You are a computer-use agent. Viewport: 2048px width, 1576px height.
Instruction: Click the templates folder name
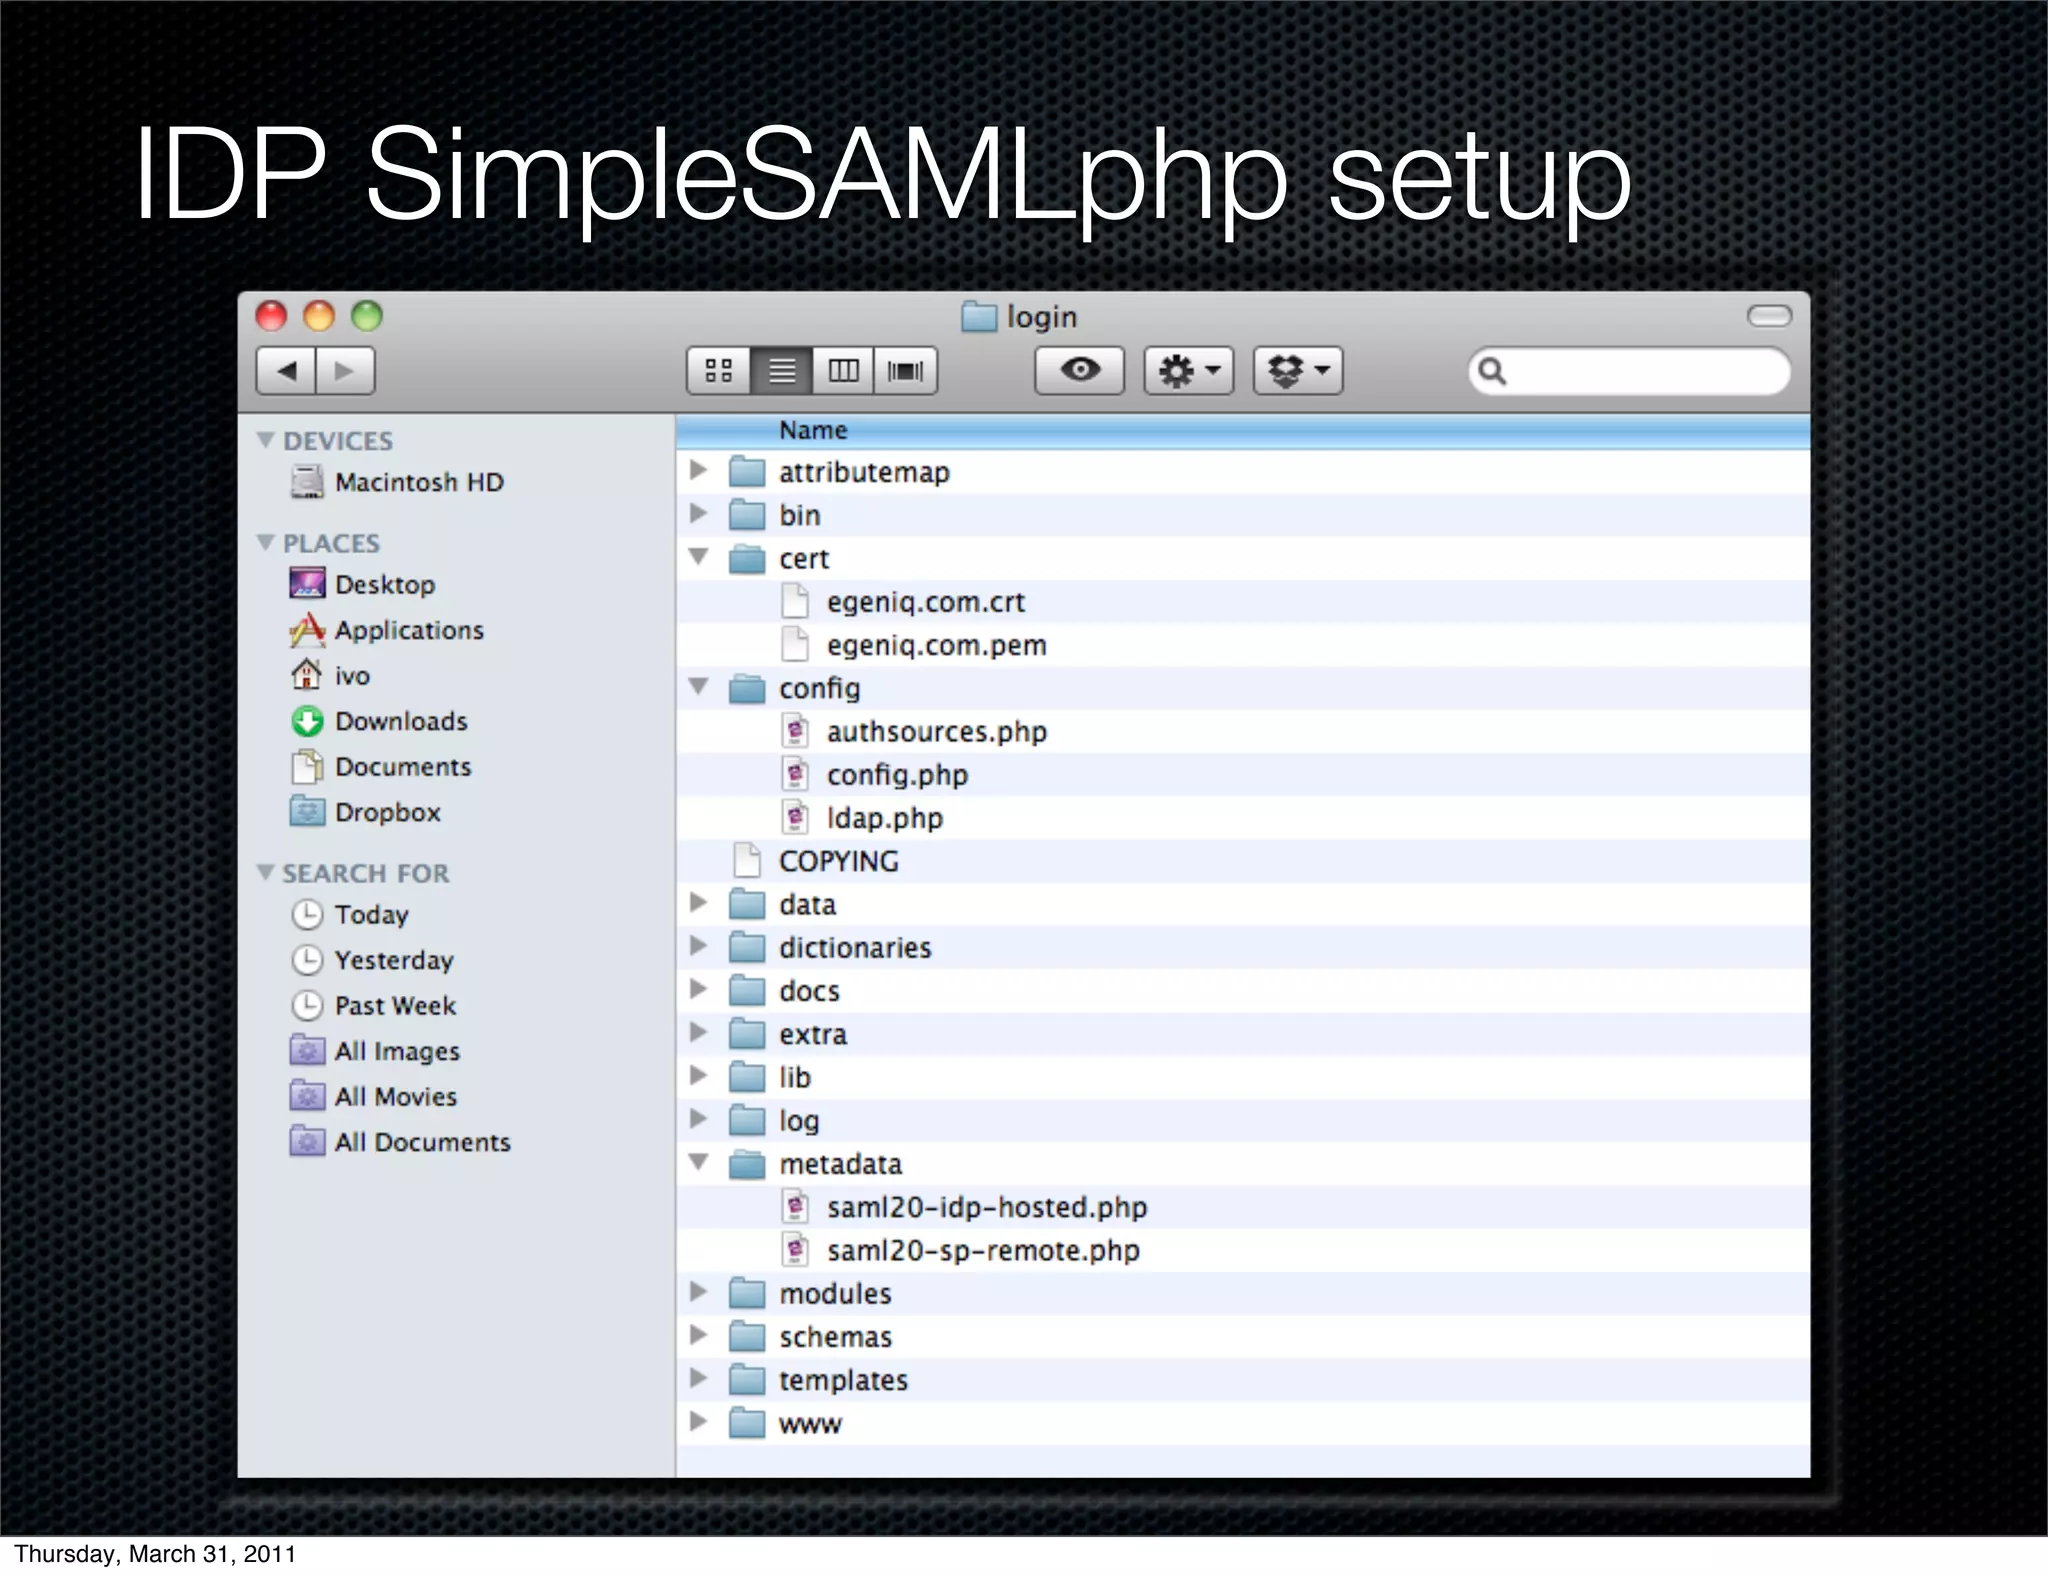click(843, 1380)
